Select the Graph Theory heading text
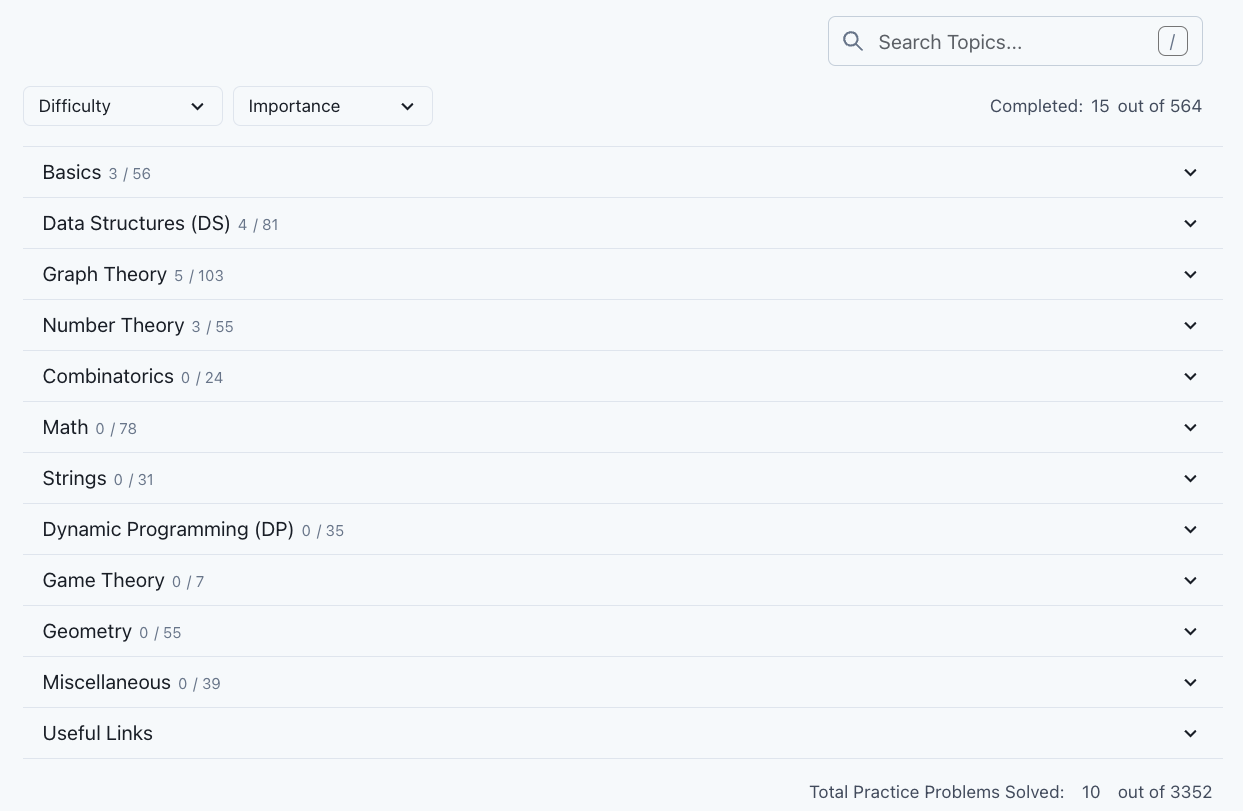The image size is (1243, 811). tap(104, 275)
